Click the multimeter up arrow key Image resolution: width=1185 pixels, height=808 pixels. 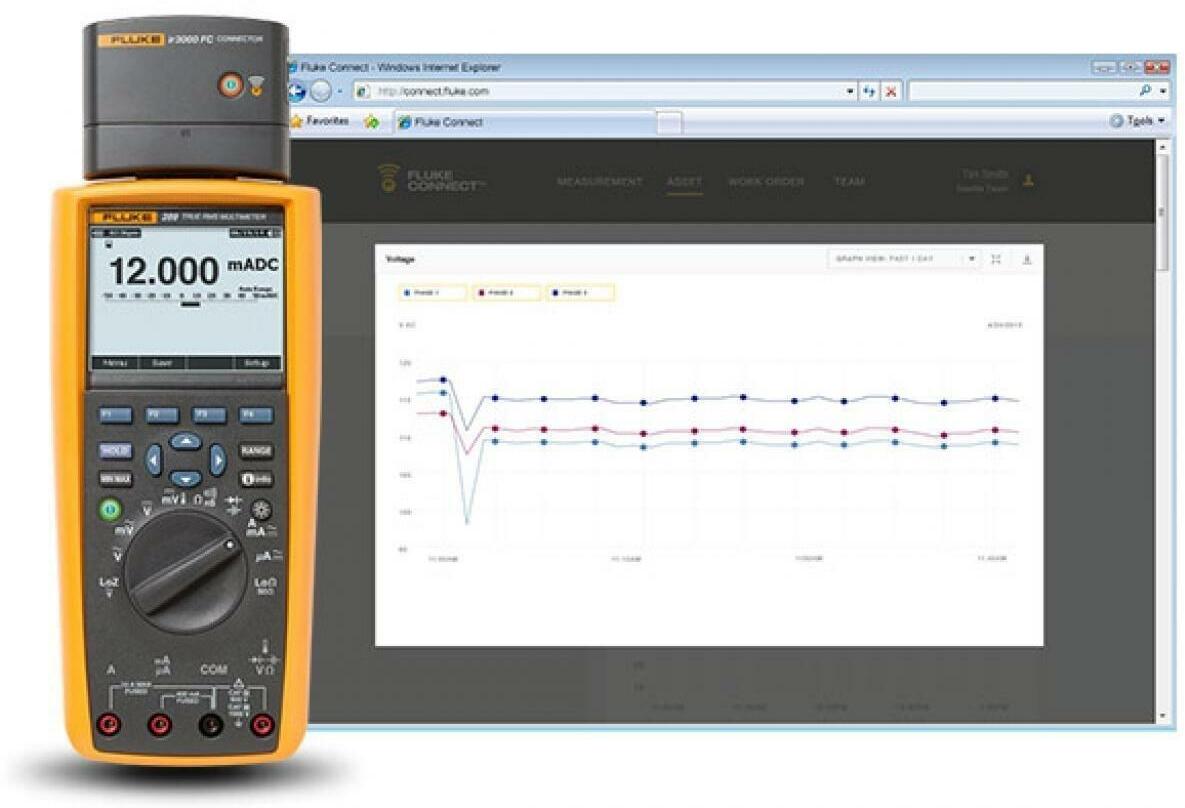[185, 441]
